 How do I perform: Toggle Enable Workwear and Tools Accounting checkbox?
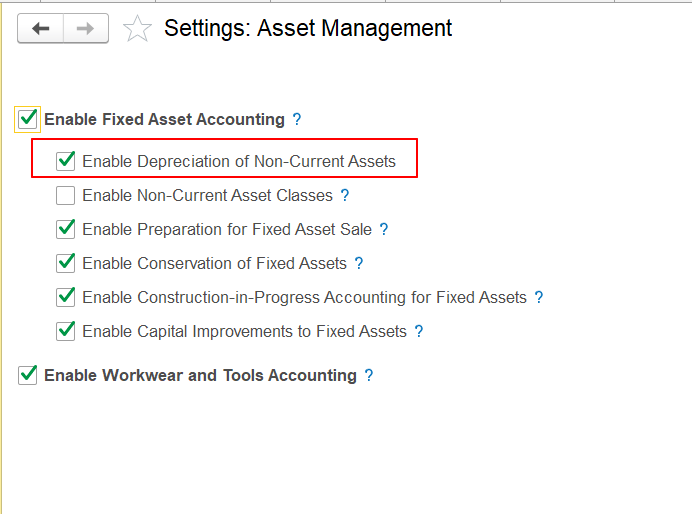[28, 376]
